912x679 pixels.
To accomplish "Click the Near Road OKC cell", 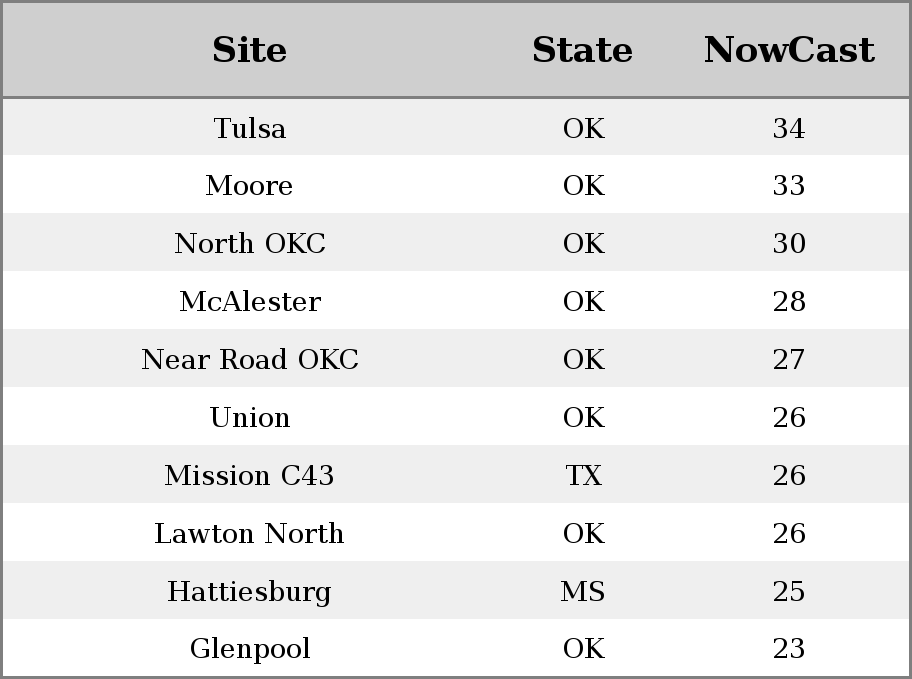I will (250, 359).
